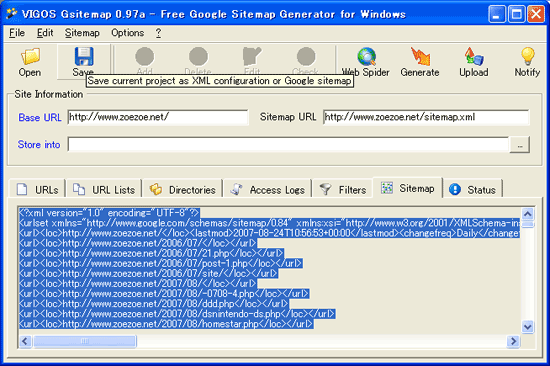Generate the sitemap with the Generate icon
This screenshot has height=366, width=550.
[x=420, y=56]
